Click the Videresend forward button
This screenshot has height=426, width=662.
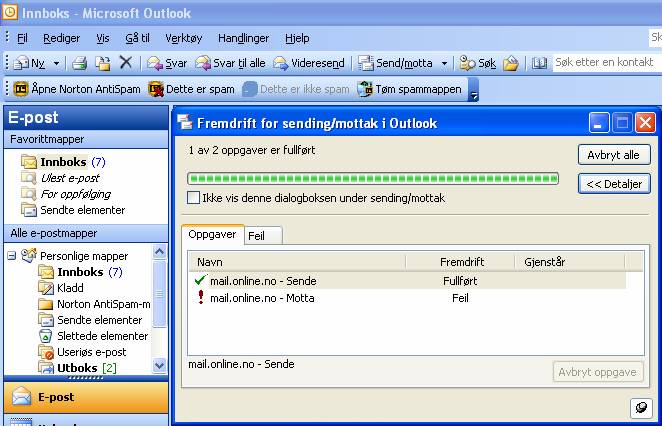click(x=309, y=63)
